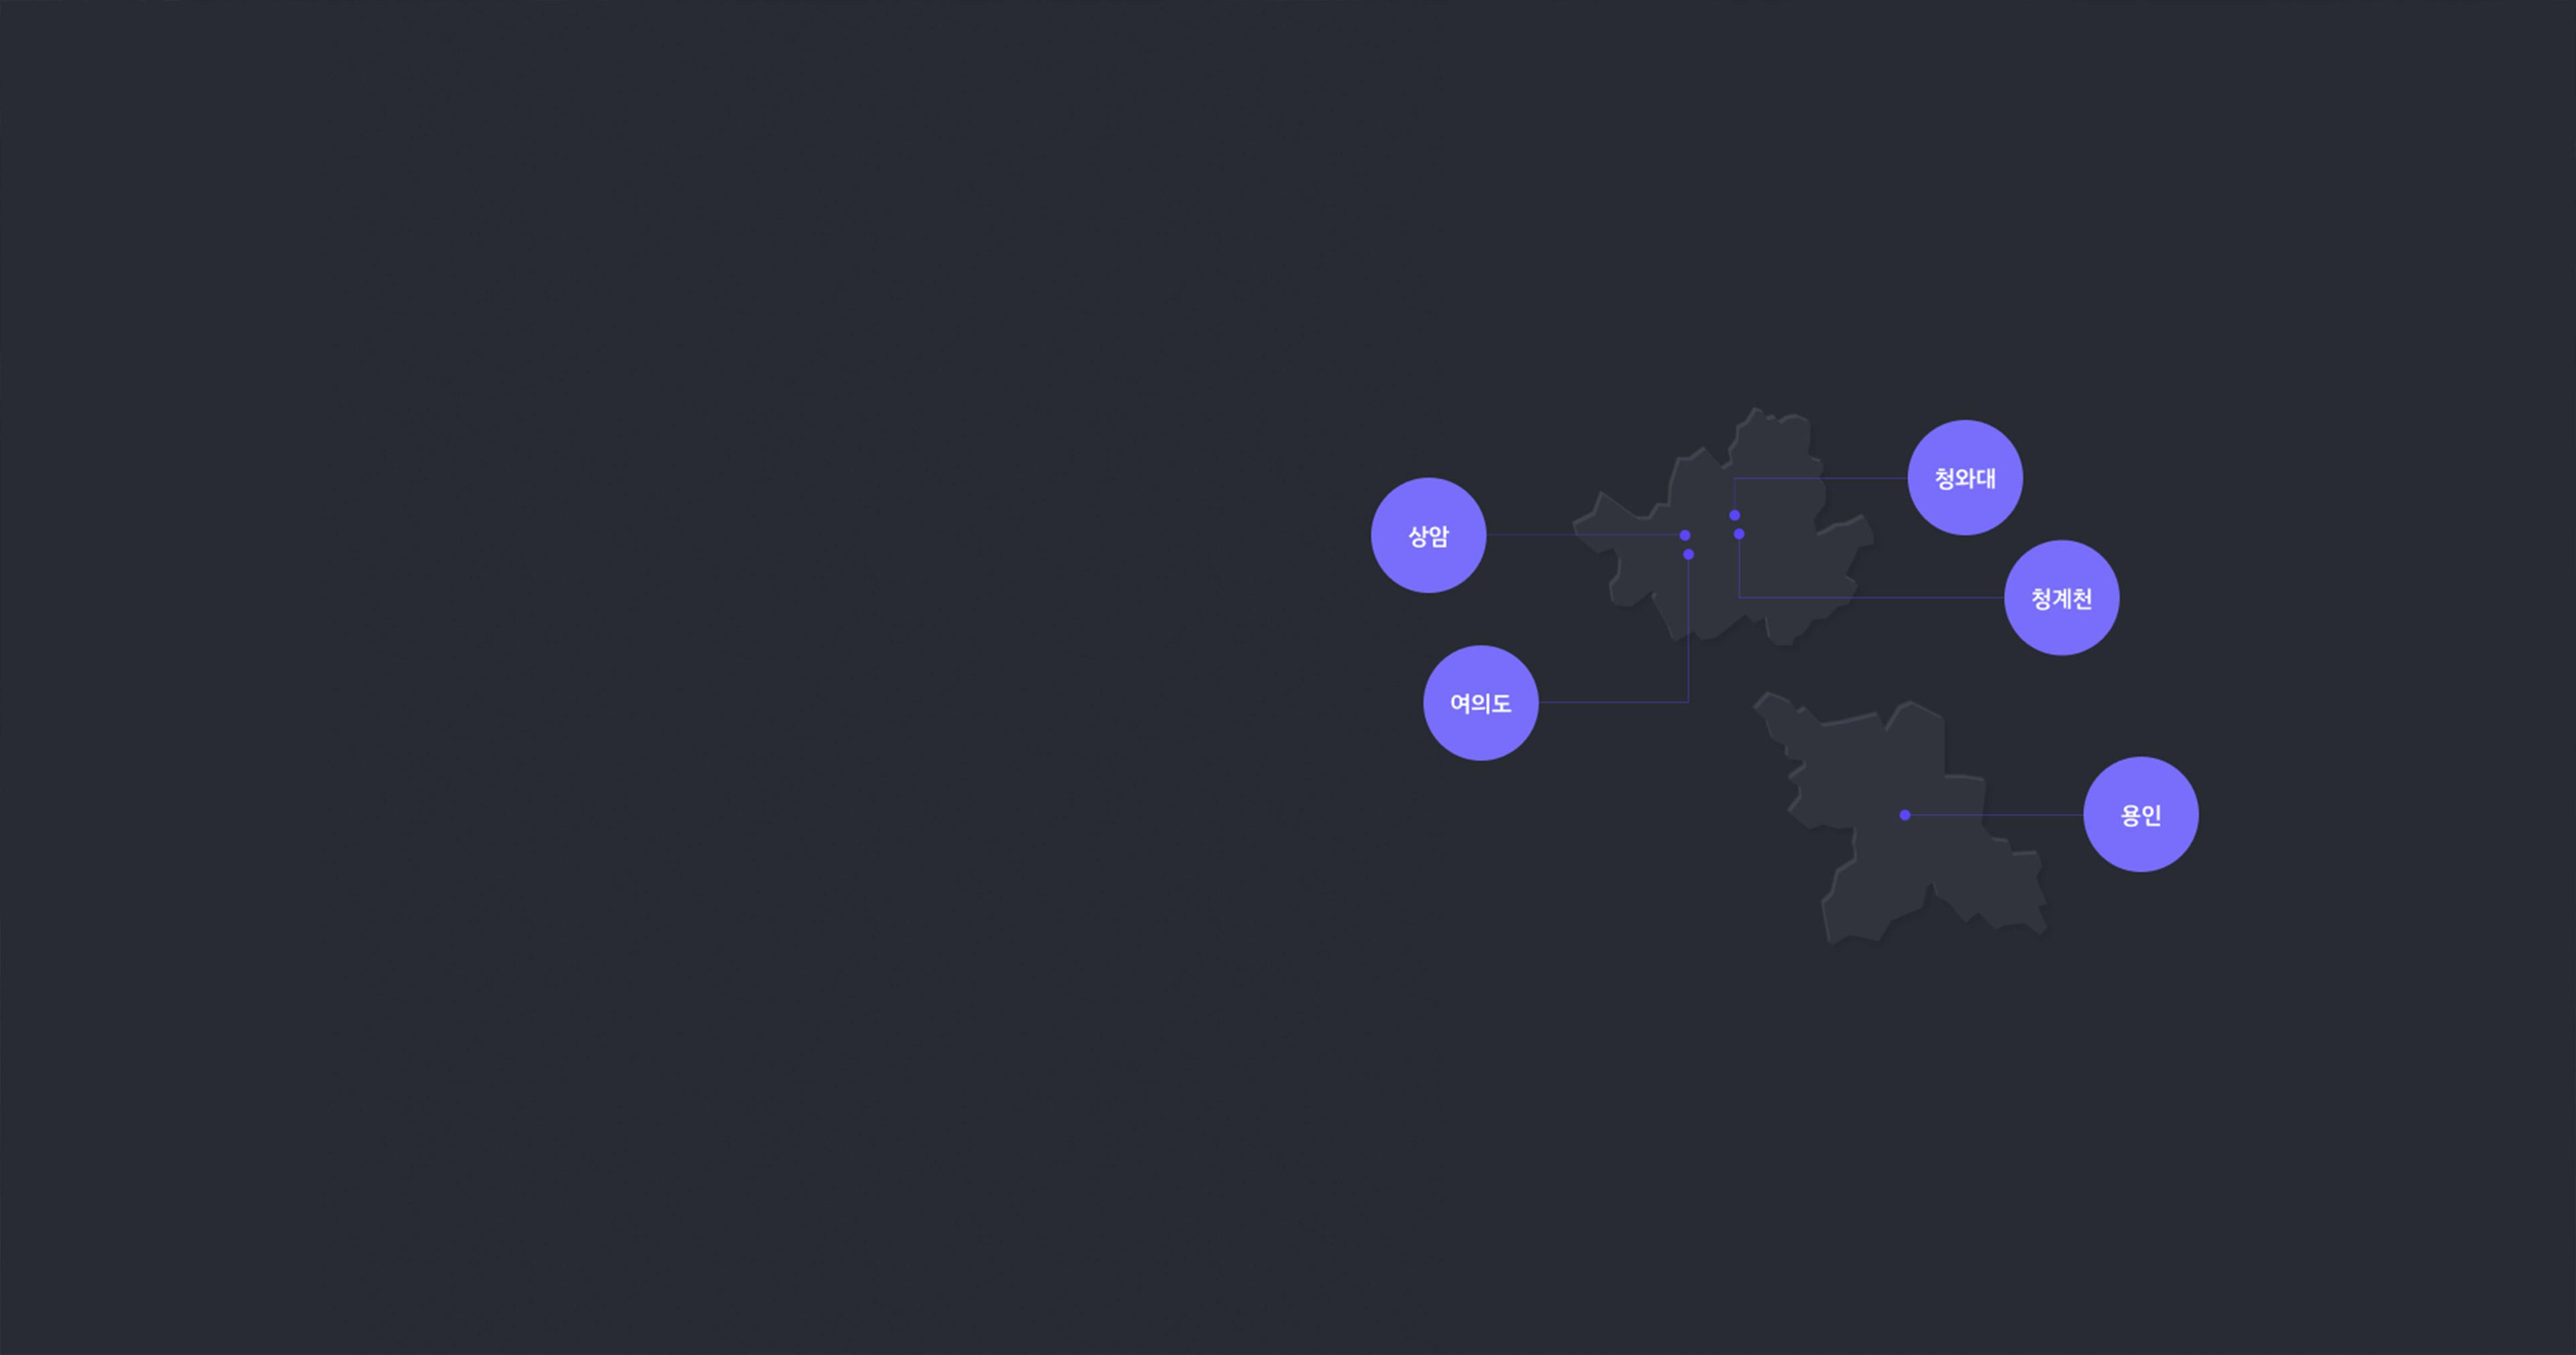Screen dimensions: 2576x1355
Task: Click the 용인 location dot on map
Action: [x=1905, y=815]
